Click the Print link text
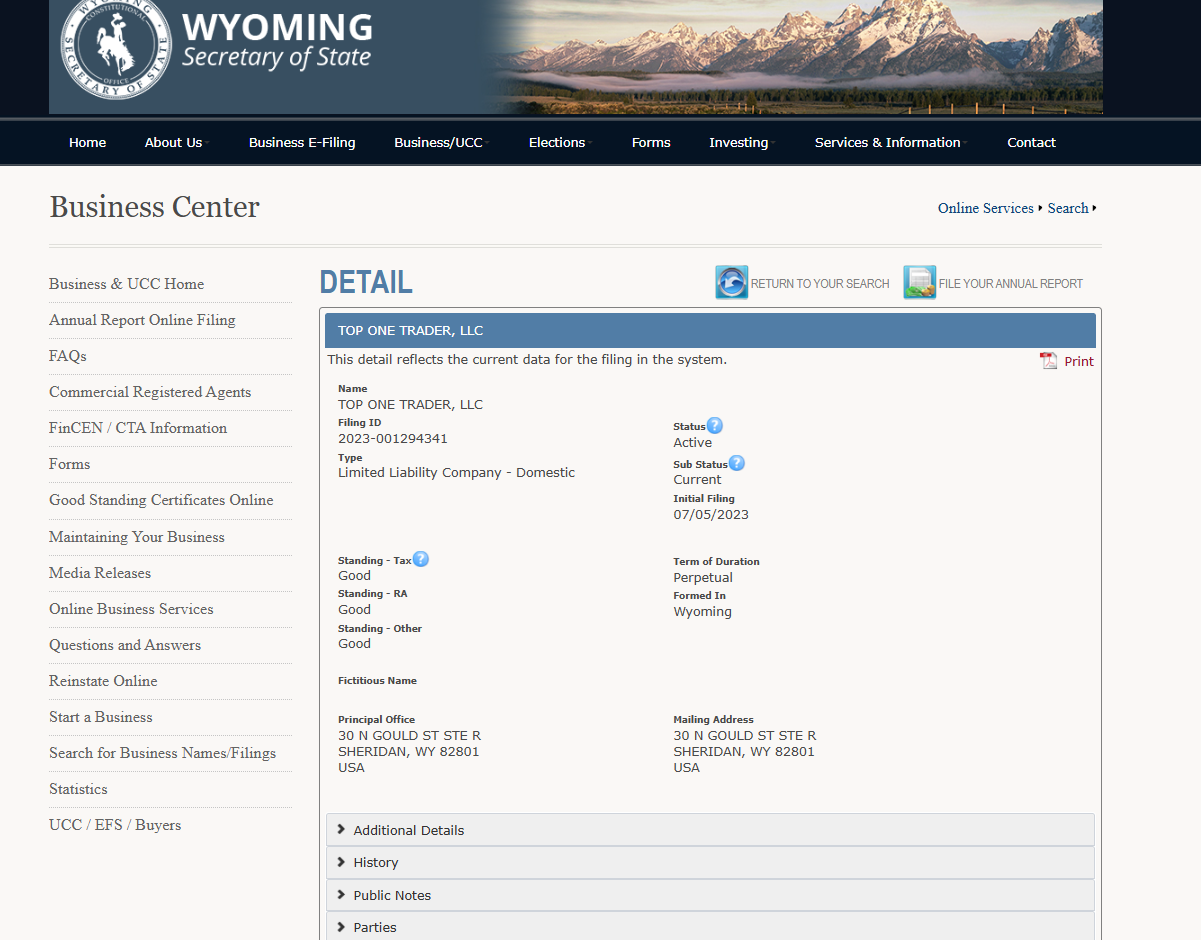The height and width of the screenshot is (940, 1201). click(1078, 361)
